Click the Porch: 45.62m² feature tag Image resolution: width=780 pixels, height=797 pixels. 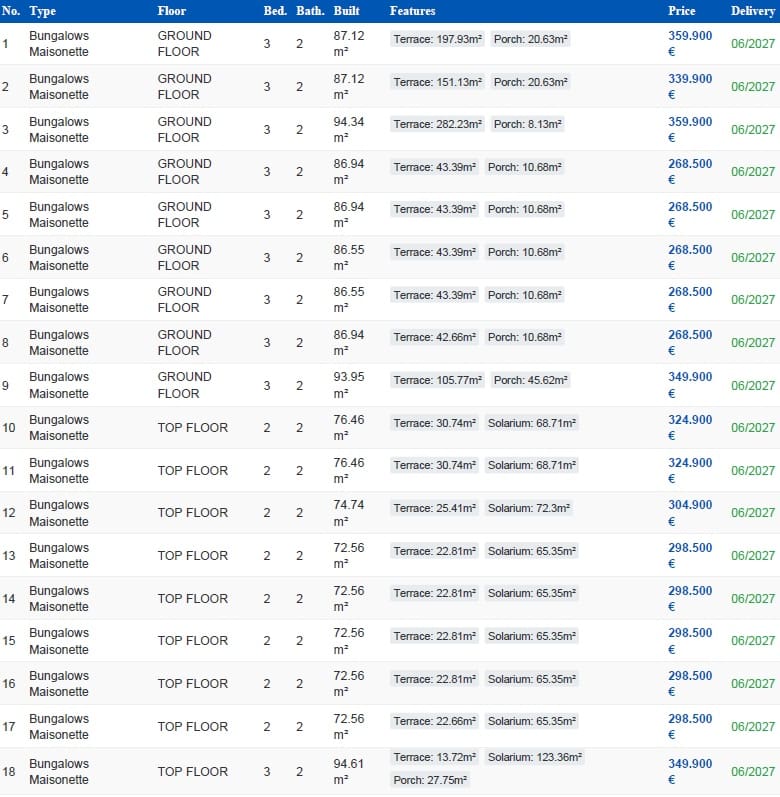click(531, 380)
